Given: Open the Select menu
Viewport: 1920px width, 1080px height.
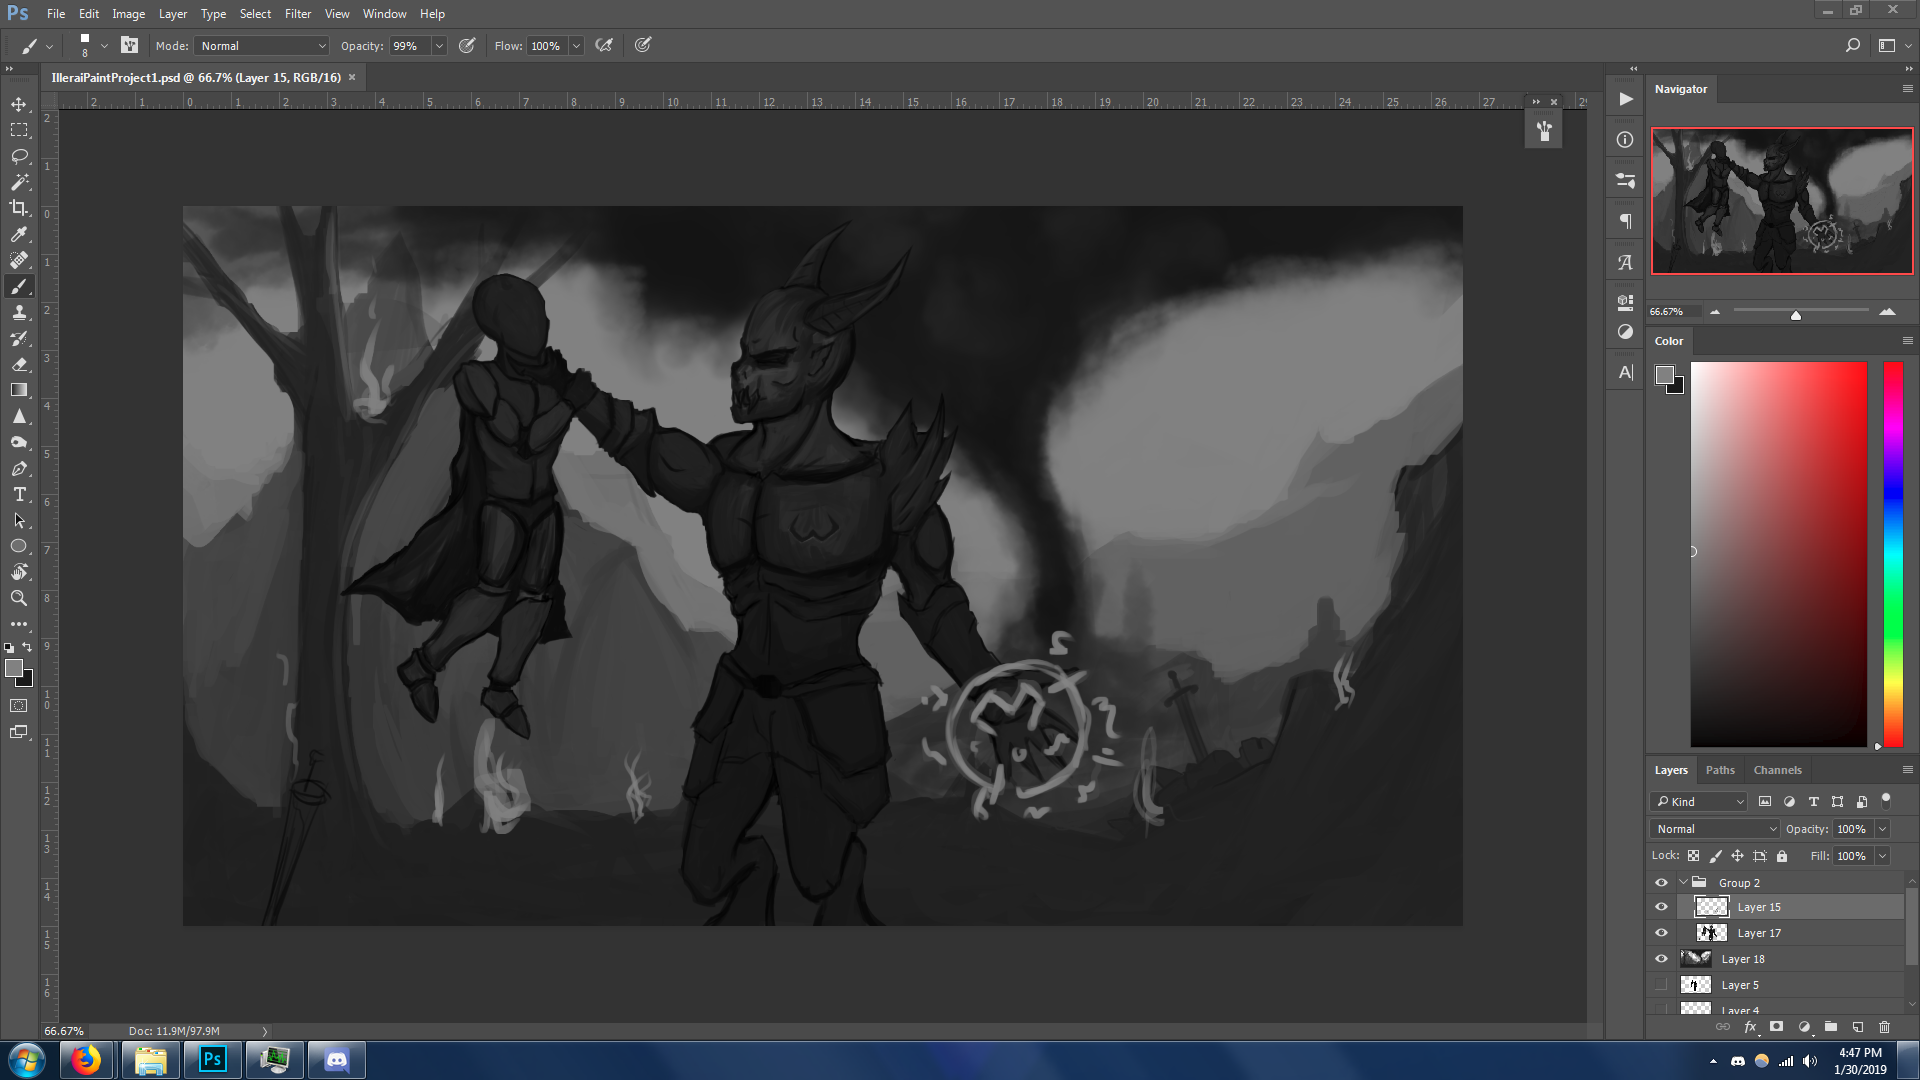Looking at the screenshot, I should (x=255, y=14).
